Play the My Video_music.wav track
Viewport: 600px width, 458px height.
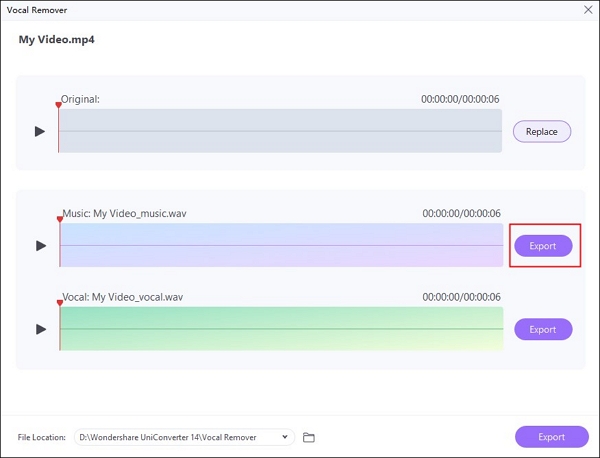point(40,245)
